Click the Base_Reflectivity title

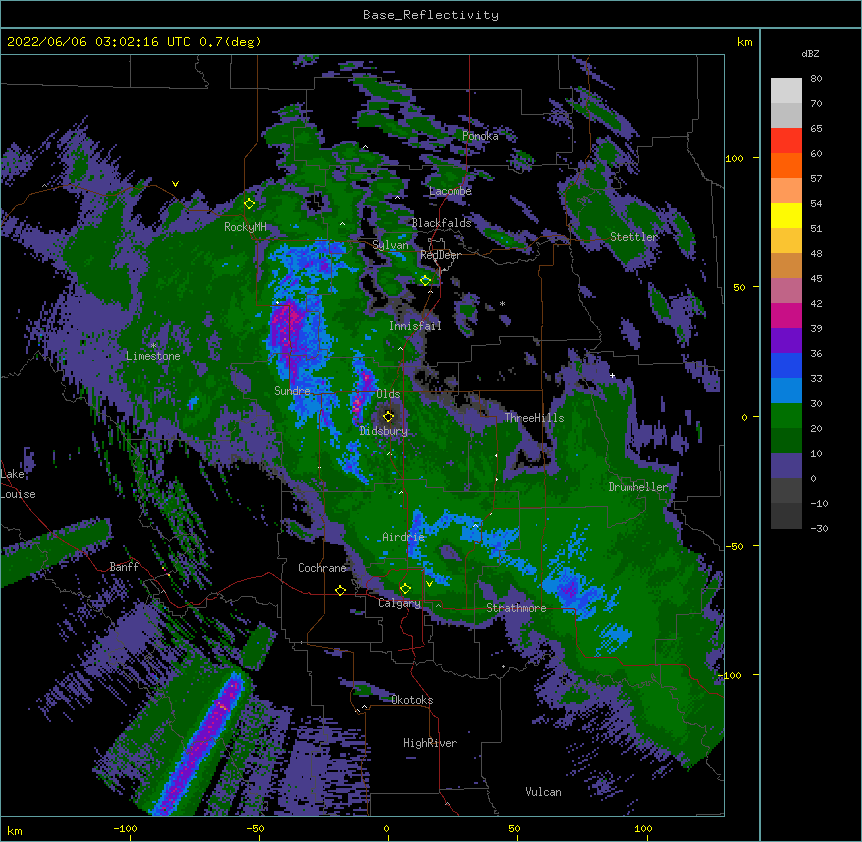tap(431, 15)
